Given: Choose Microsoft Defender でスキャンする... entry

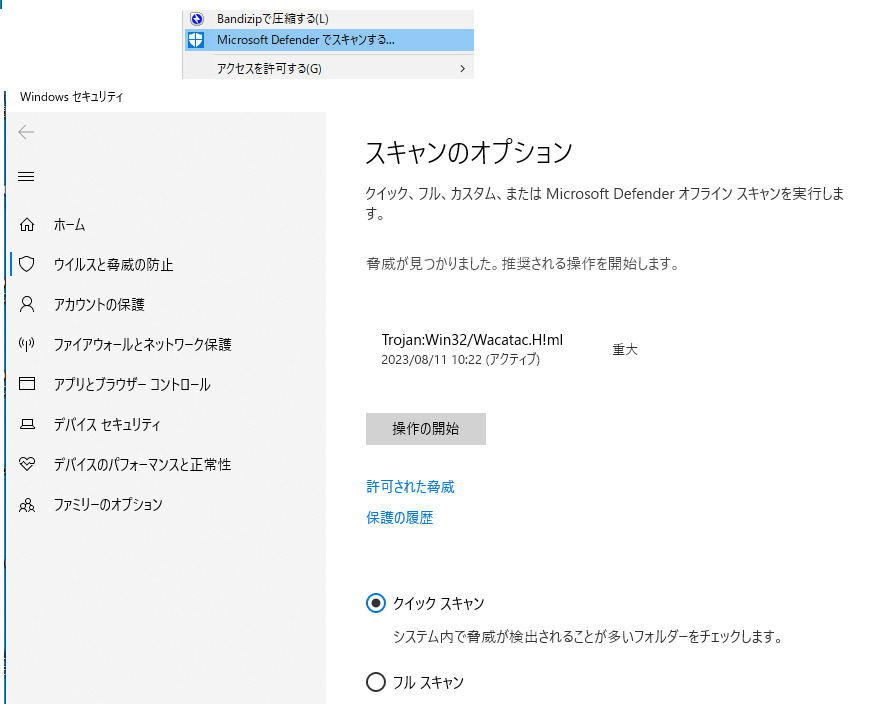Looking at the screenshot, I should [x=329, y=40].
